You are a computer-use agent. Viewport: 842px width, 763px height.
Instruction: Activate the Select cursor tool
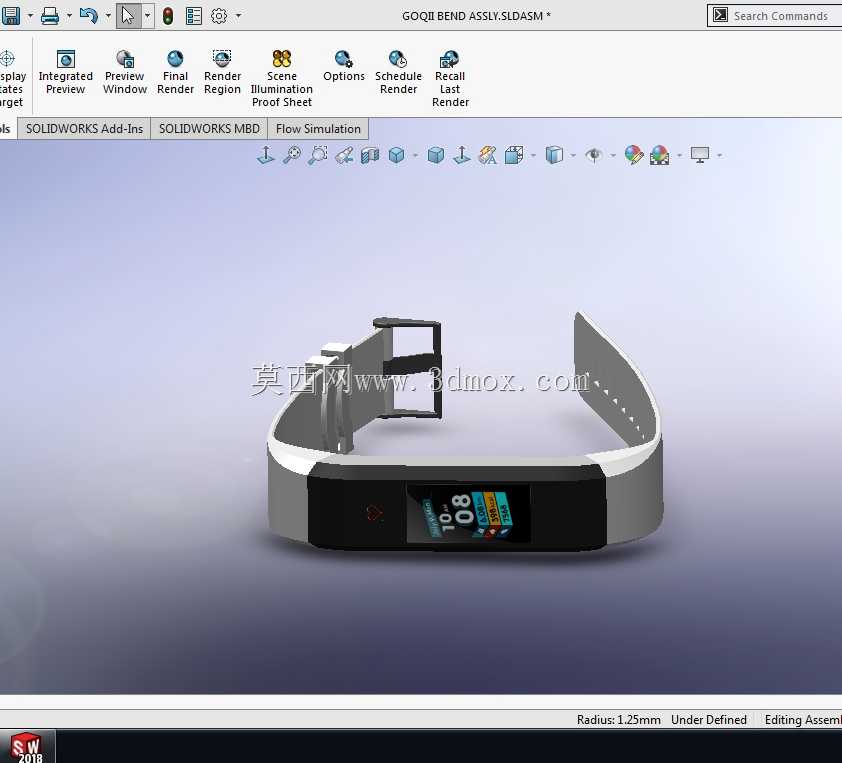(128, 16)
